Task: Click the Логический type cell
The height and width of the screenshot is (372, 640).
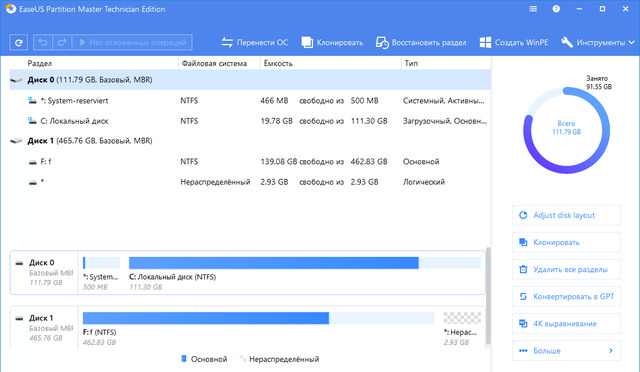Action: click(424, 182)
